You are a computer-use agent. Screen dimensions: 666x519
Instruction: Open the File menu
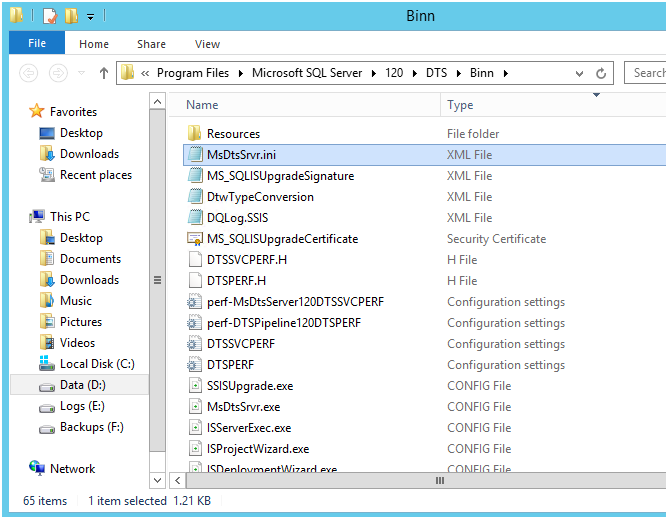click(x=37, y=43)
